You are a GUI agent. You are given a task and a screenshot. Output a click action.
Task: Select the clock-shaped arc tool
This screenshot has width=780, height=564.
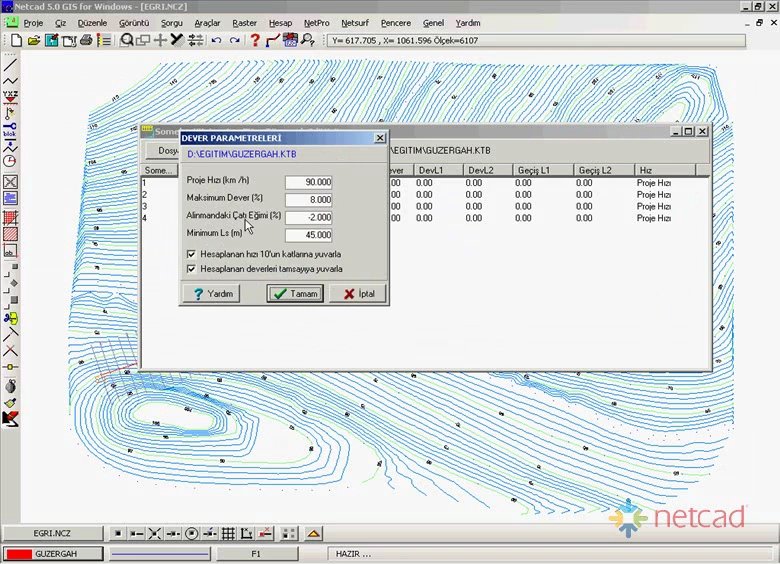tap(10, 161)
